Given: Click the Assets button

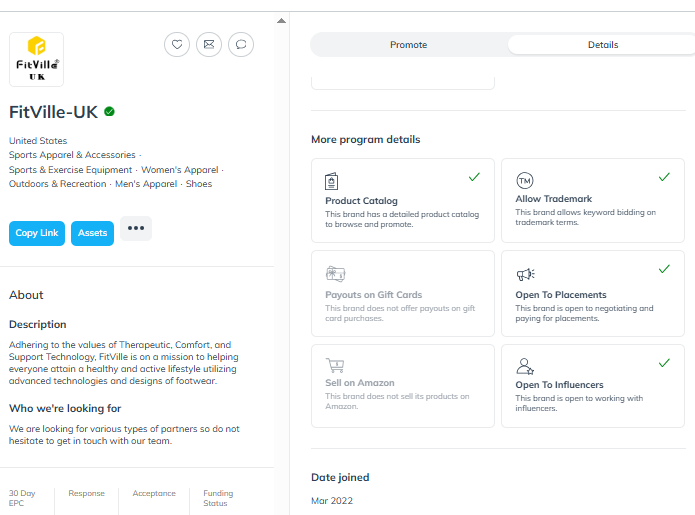Looking at the screenshot, I should coord(92,233).
